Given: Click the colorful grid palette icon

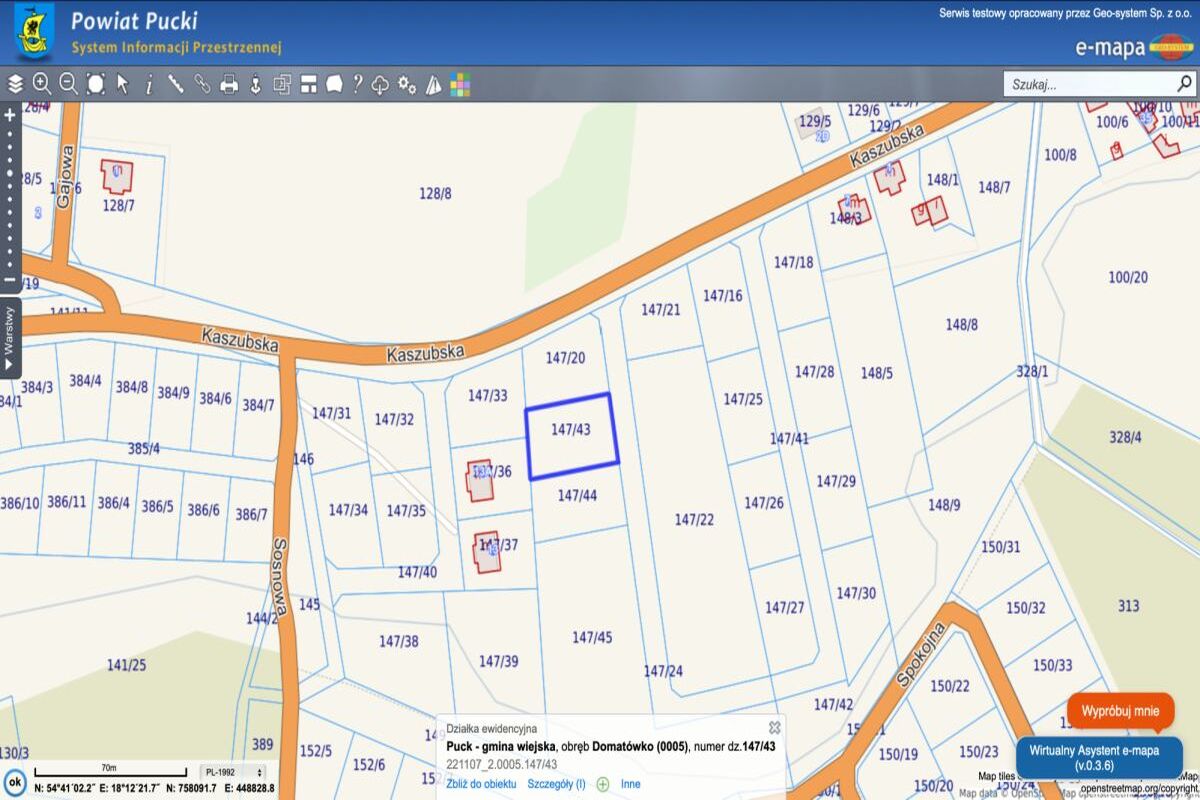Looking at the screenshot, I should pos(460,84).
